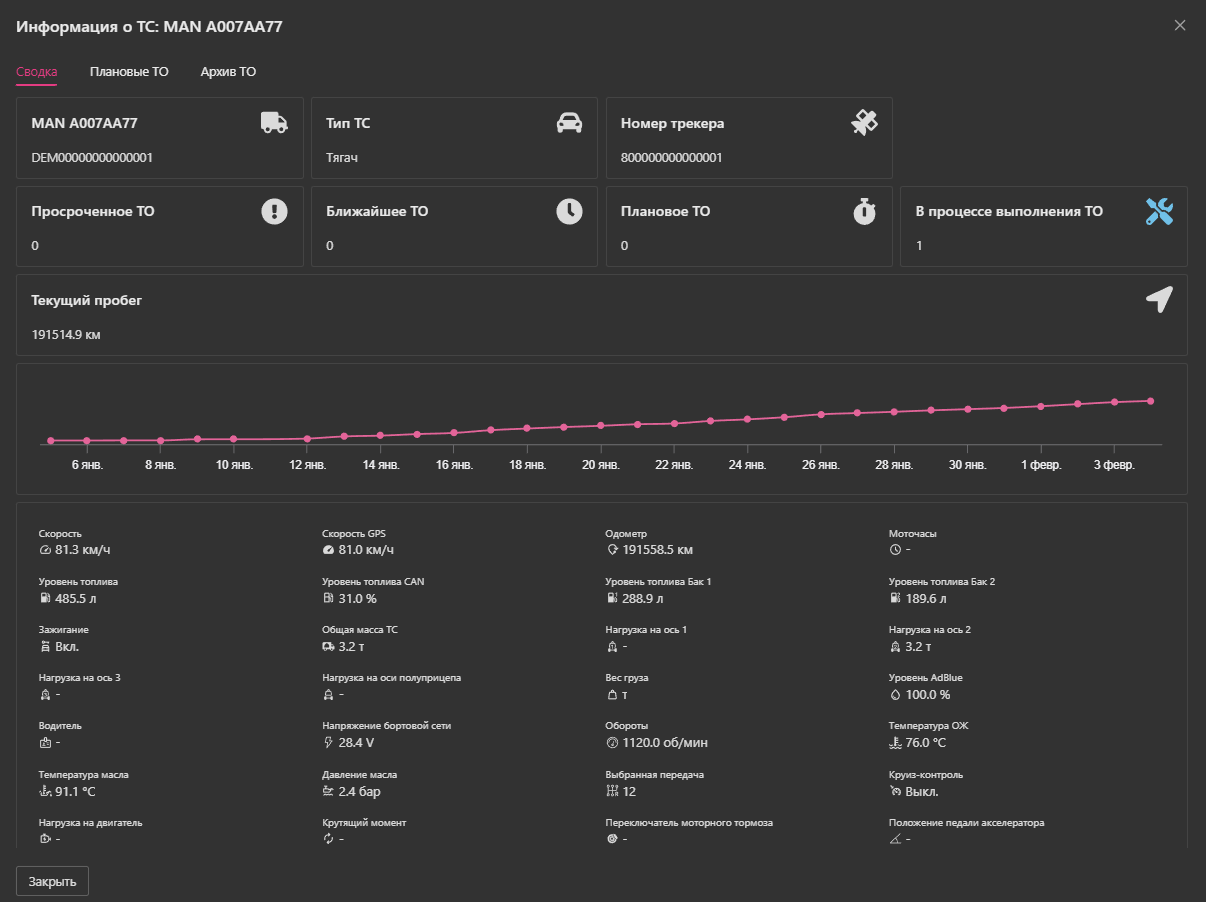1206x902 pixels.
Task: Select the Сводка tab
Action: coord(36,72)
